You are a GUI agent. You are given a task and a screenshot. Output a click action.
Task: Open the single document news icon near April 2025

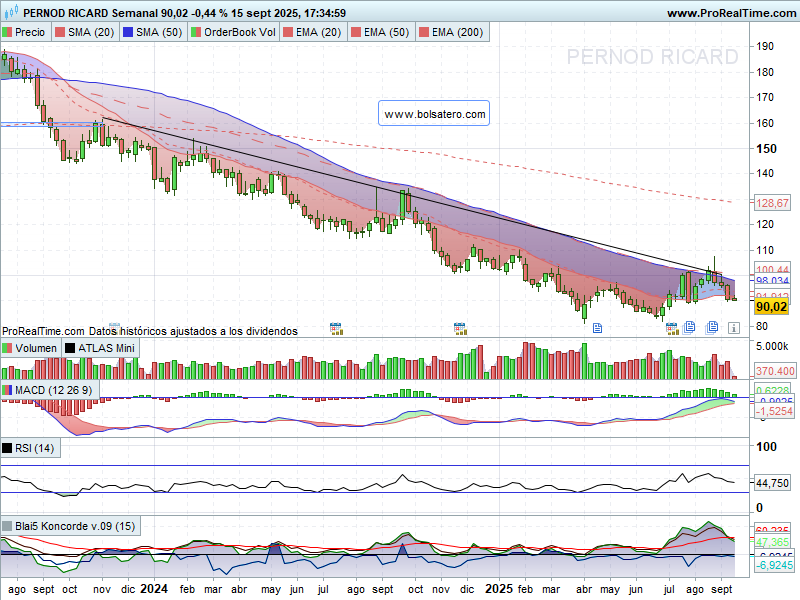click(597, 328)
